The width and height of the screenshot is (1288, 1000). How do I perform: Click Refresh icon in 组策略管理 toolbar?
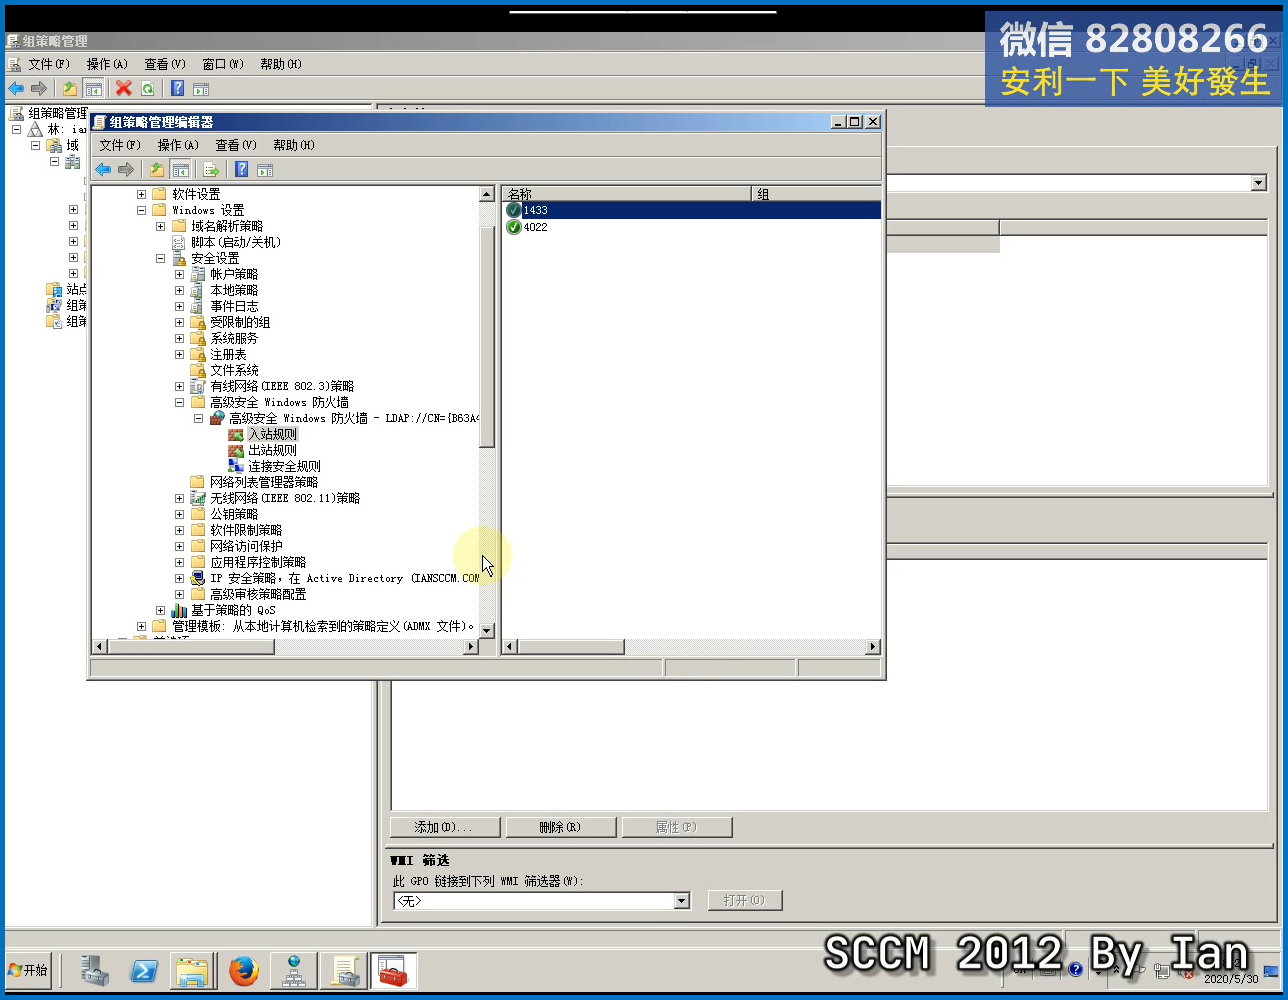(148, 89)
